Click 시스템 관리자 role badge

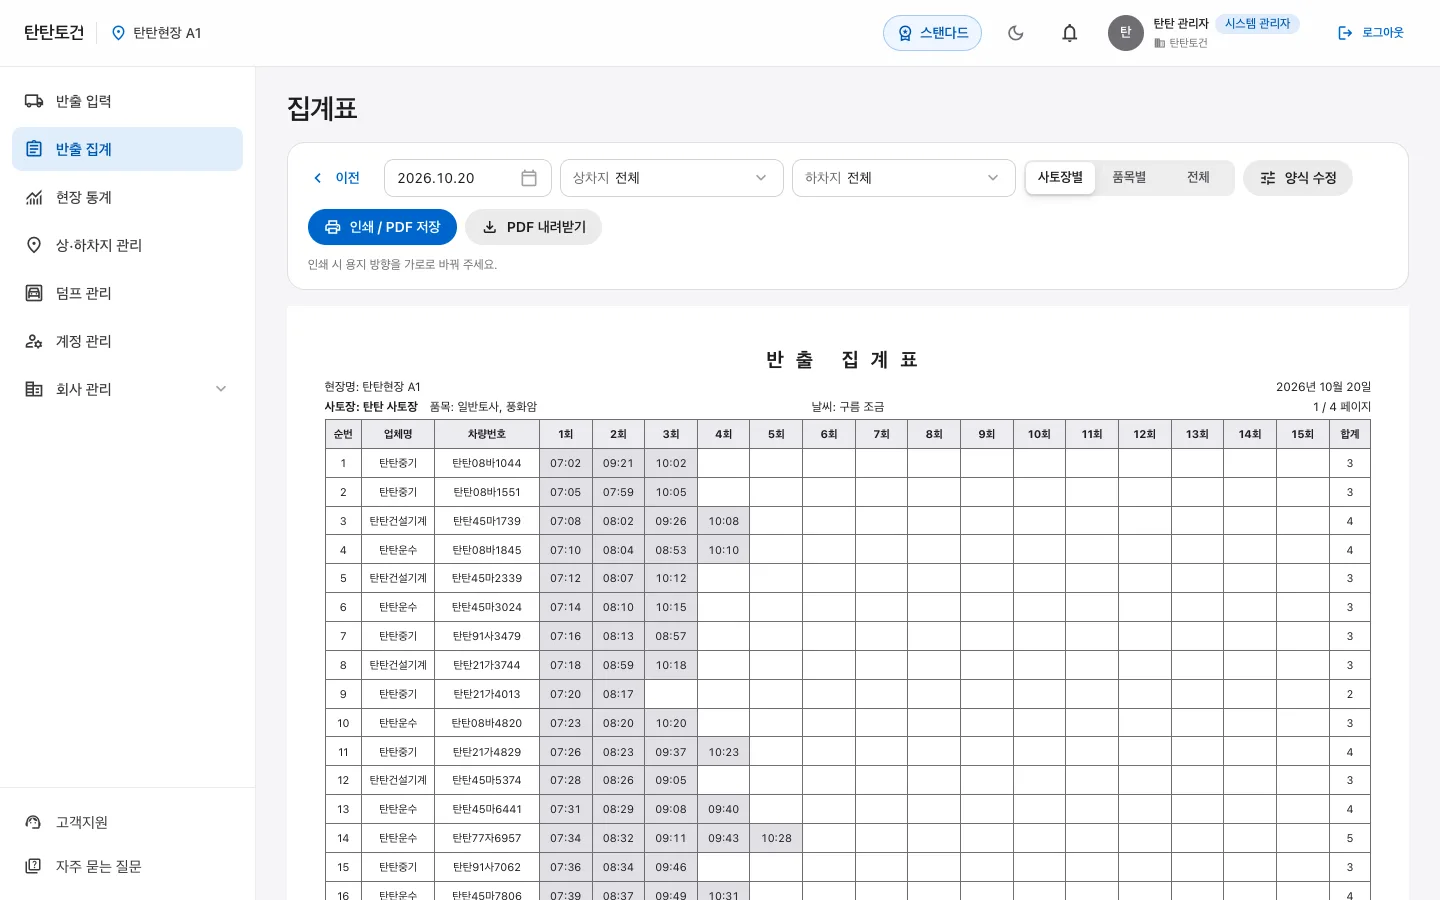click(x=1258, y=24)
